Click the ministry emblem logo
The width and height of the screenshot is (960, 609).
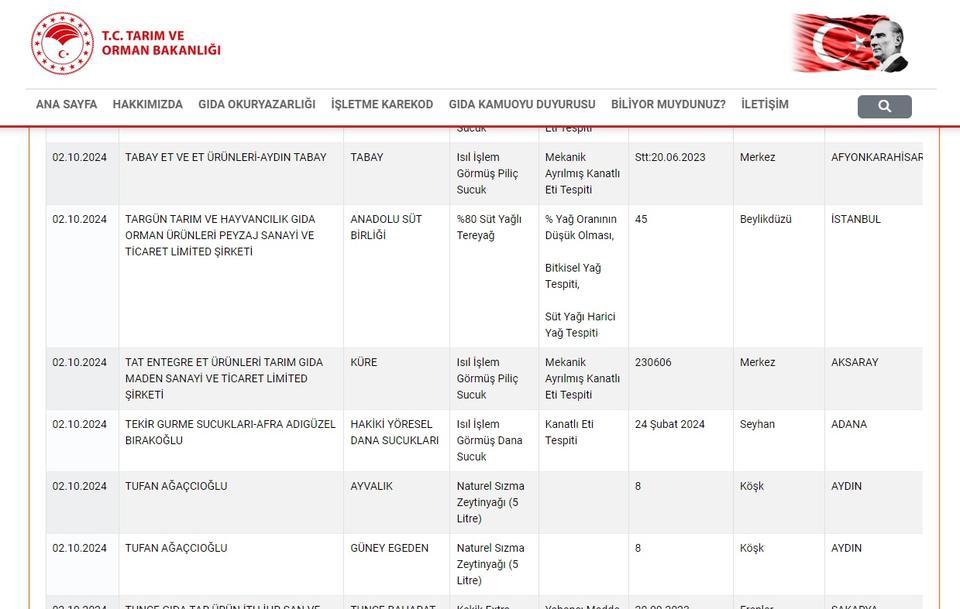[x=62, y=43]
